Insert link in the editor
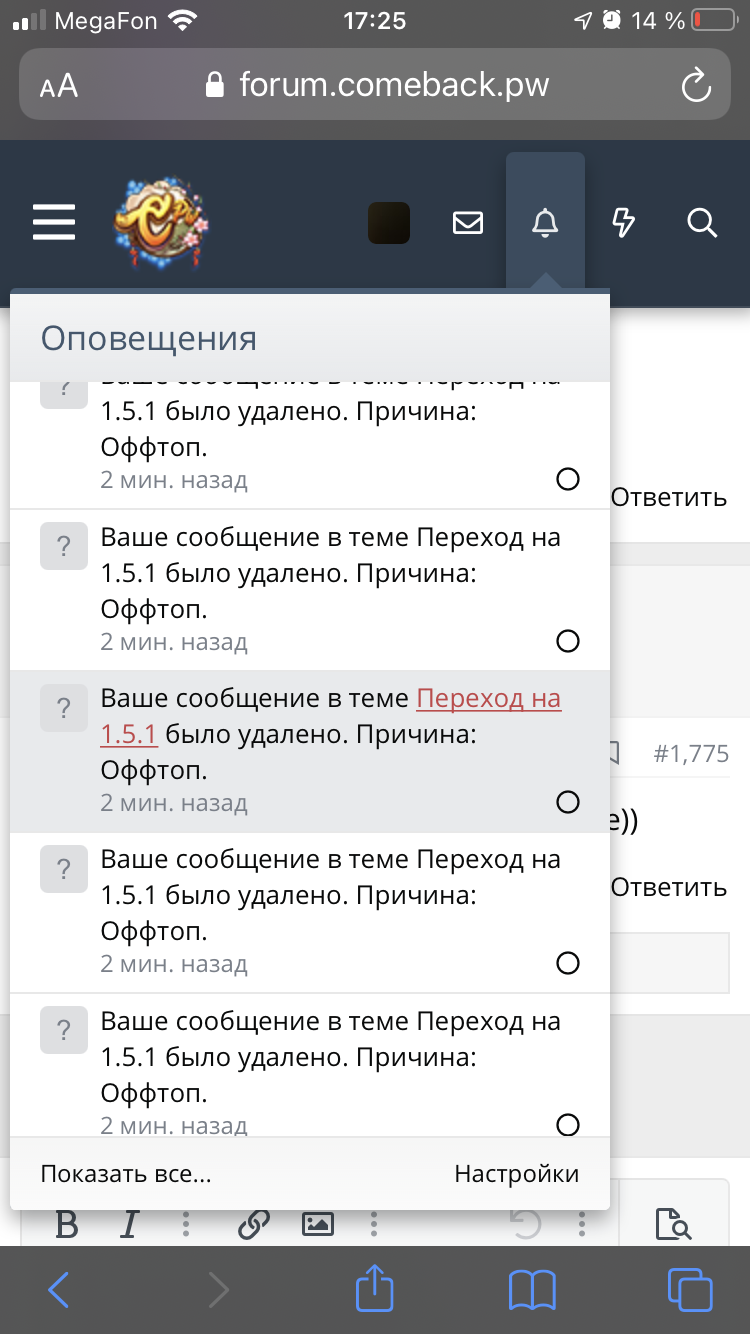The height and width of the screenshot is (1334, 750). (254, 1223)
